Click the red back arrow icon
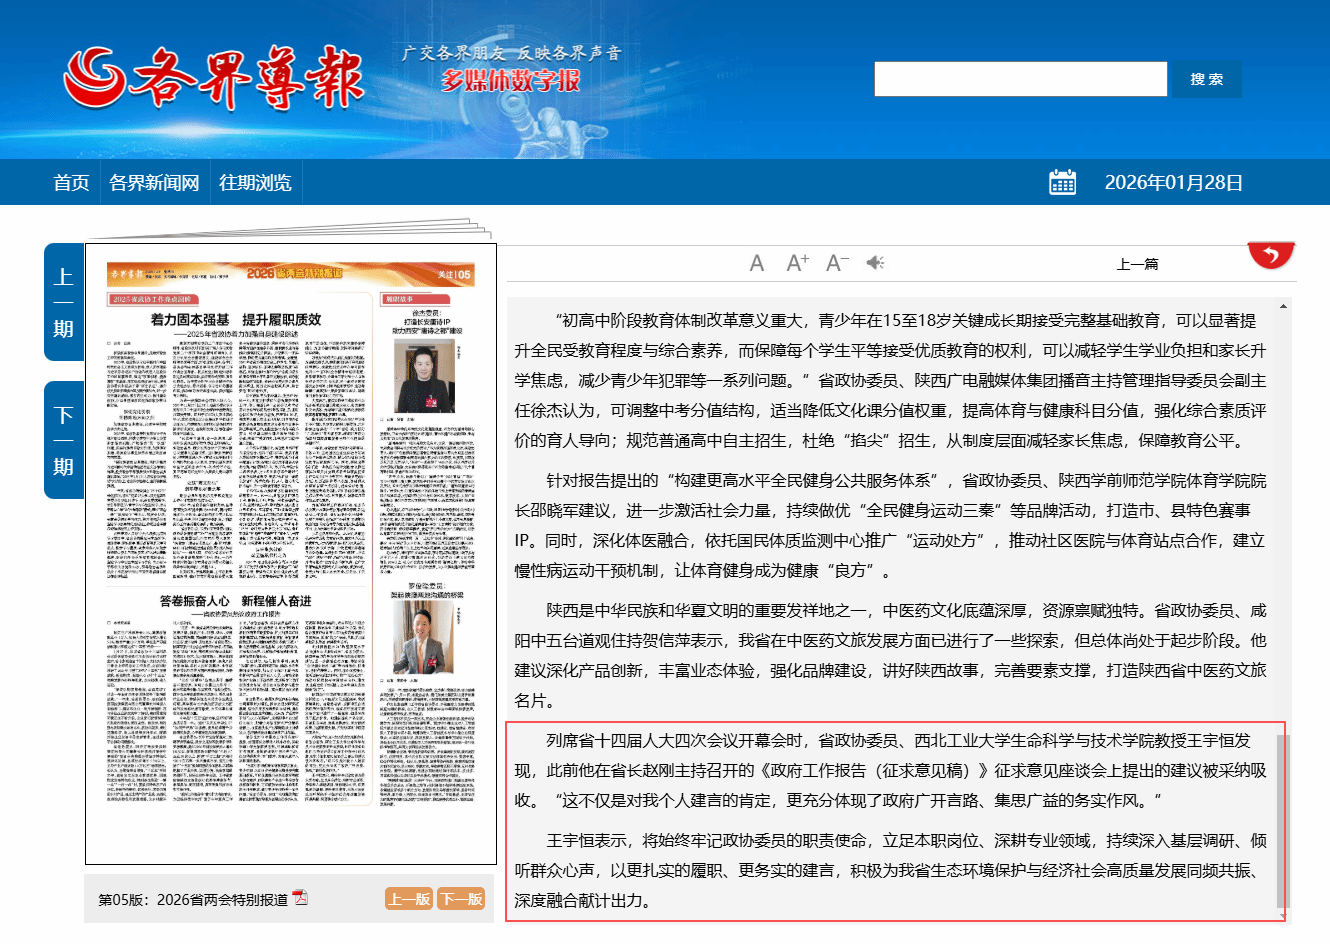 (x=1271, y=255)
